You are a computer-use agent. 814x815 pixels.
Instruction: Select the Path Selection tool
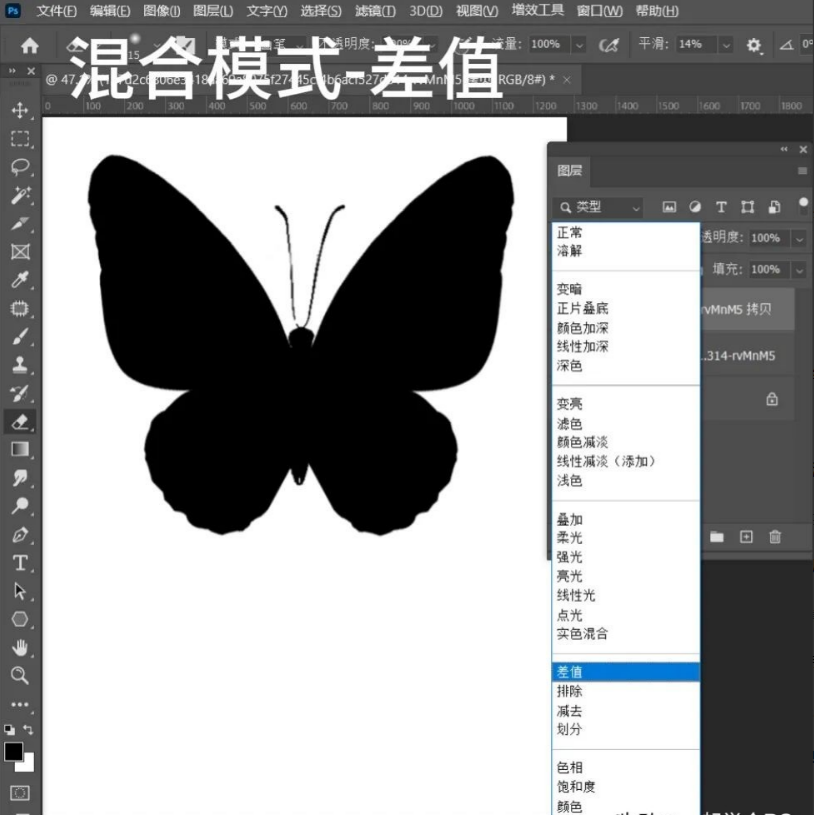click(x=20, y=590)
